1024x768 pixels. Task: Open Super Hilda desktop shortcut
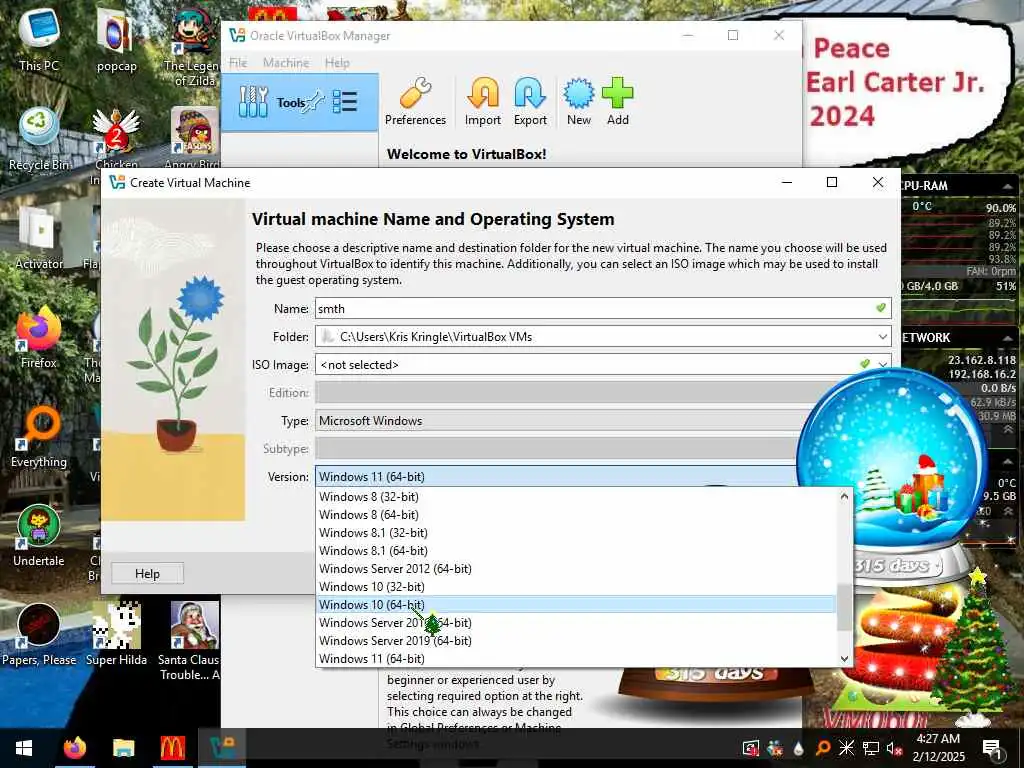(116, 634)
